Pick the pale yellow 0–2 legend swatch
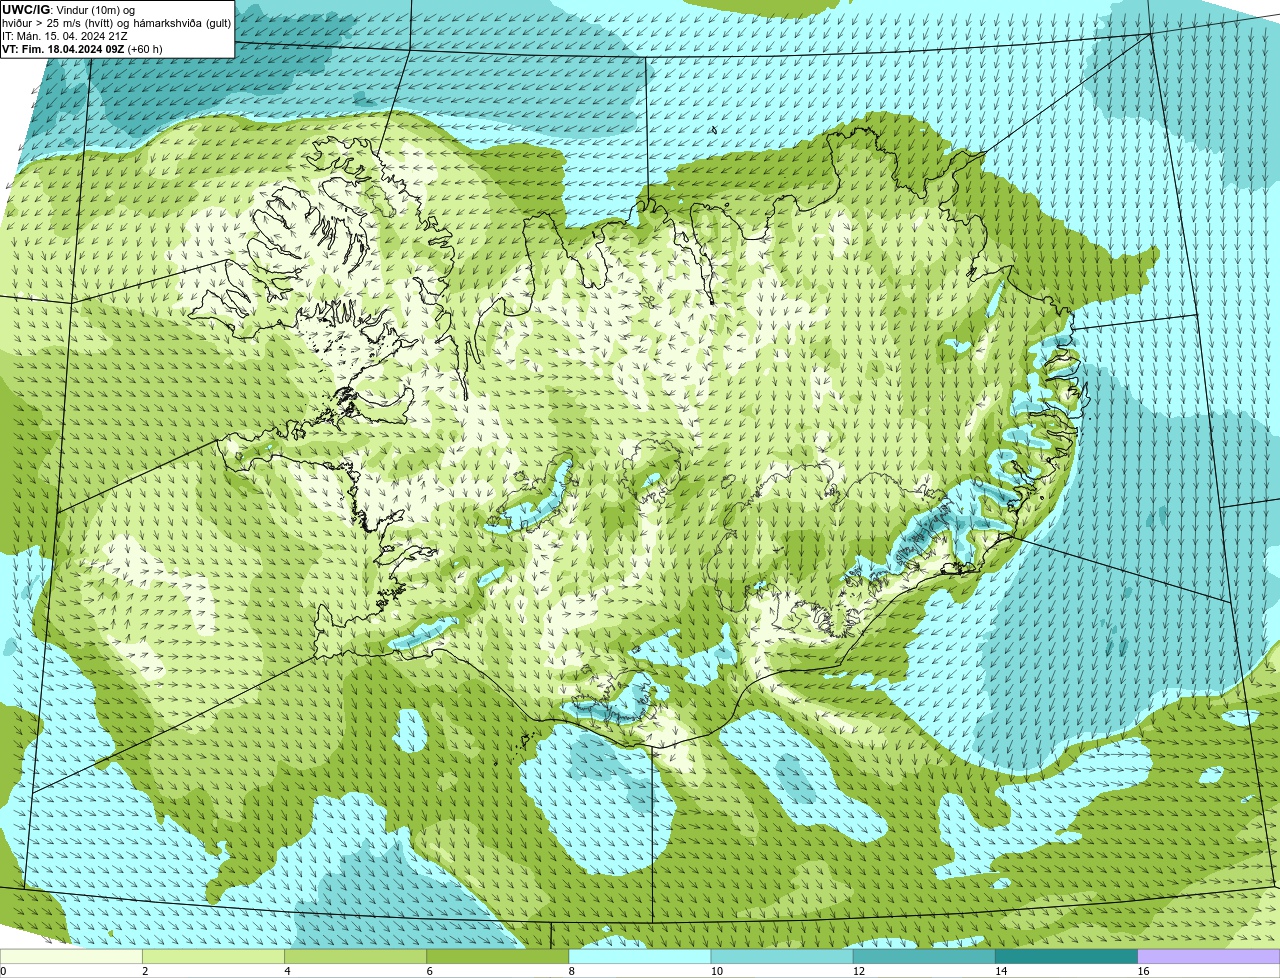 [71, 956]
